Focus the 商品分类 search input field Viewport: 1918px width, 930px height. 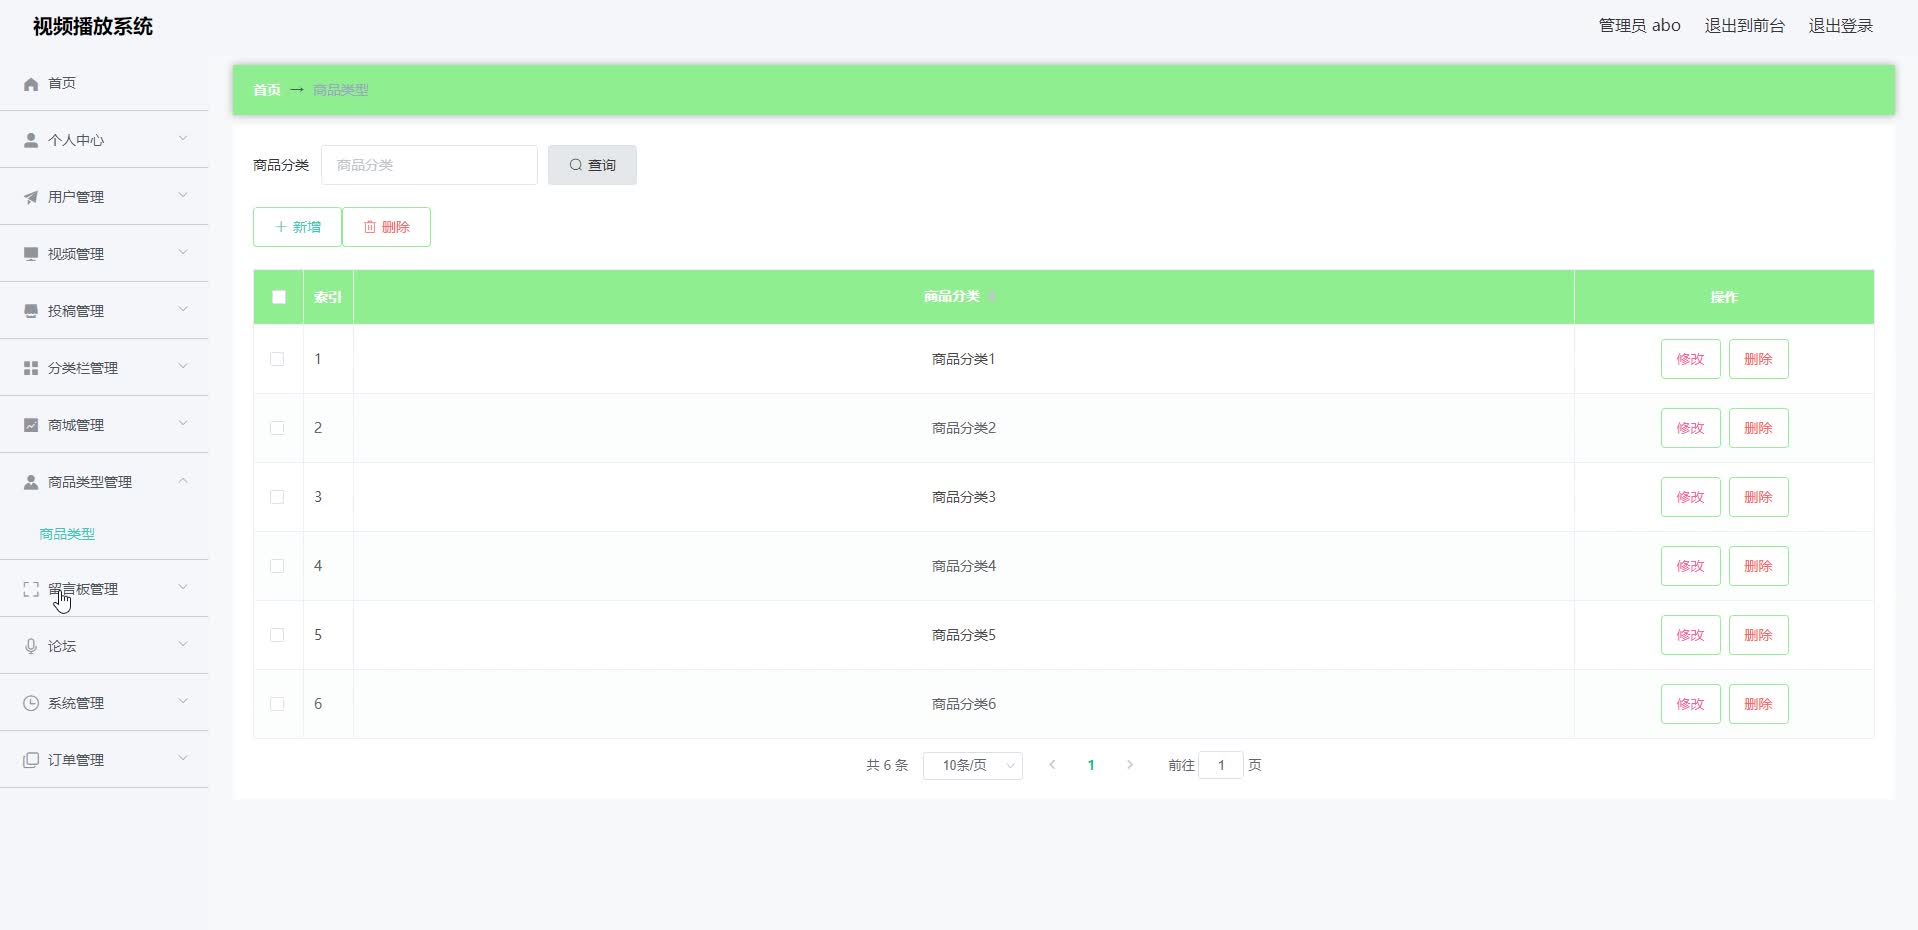(429, 165)
